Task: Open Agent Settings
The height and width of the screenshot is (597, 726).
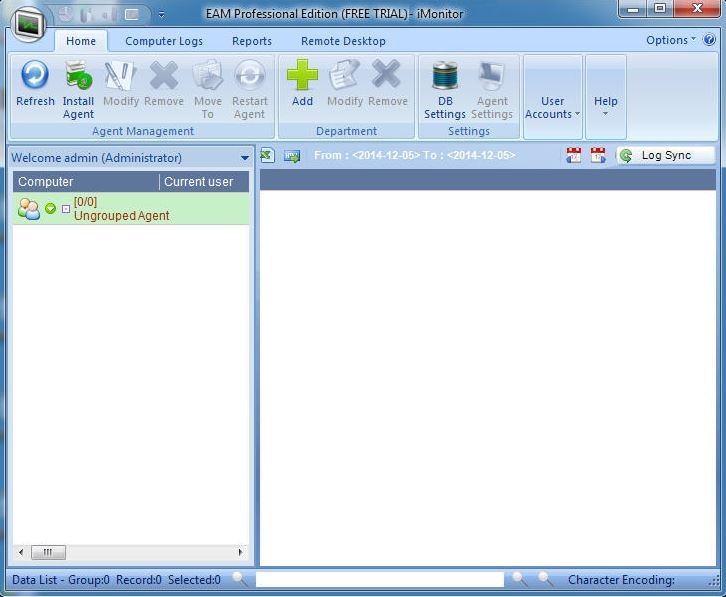Action: click(x=492, y=90)
